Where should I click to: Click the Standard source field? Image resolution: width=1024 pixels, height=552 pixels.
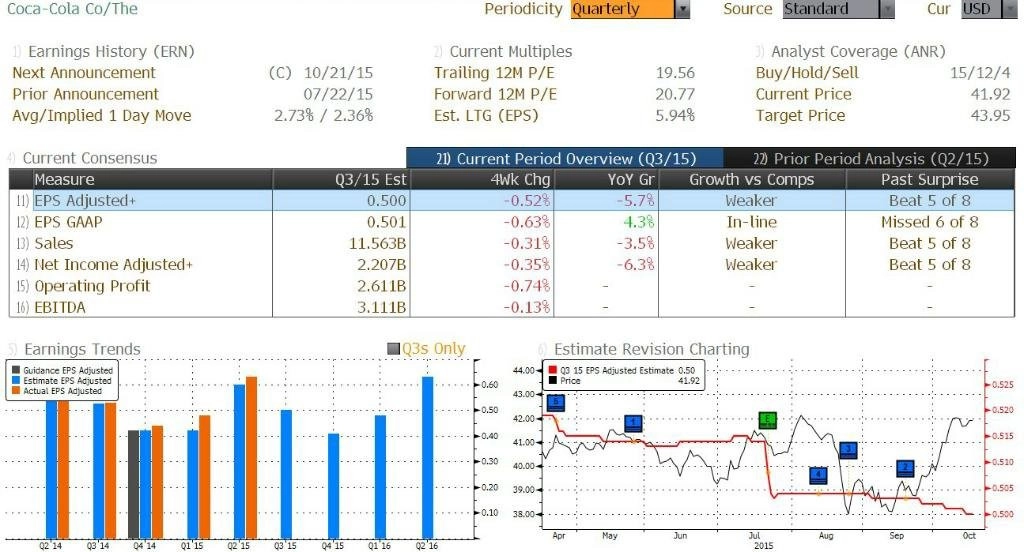tap(831, 9)
